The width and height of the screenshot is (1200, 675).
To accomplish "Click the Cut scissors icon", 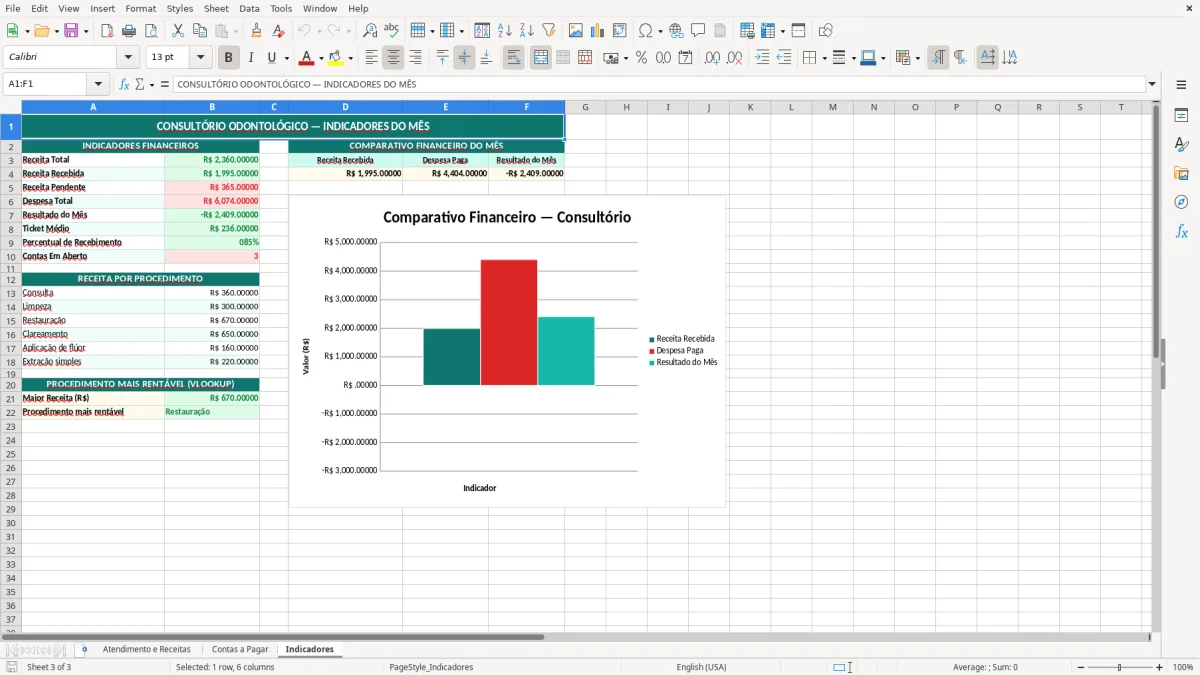I will [x=178, y=31].
